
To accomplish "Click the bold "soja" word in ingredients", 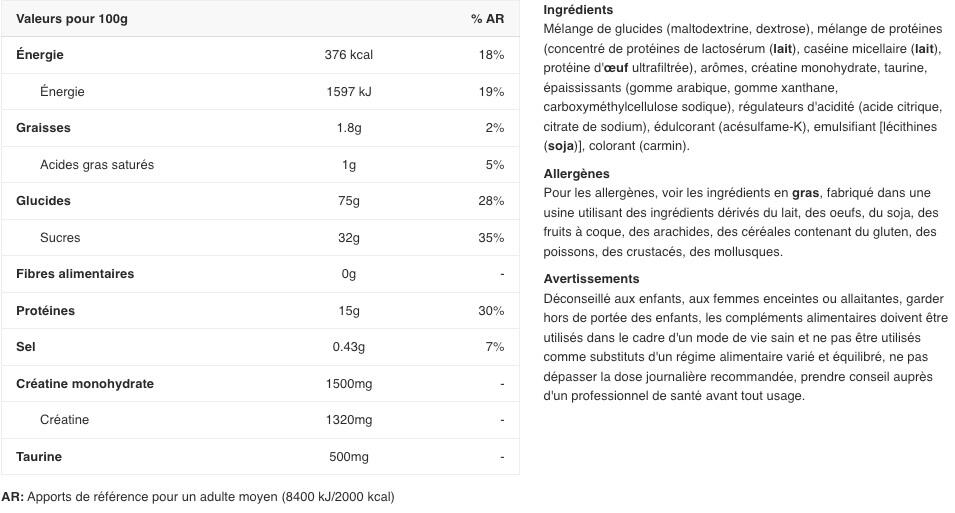I will pos(562,146).
